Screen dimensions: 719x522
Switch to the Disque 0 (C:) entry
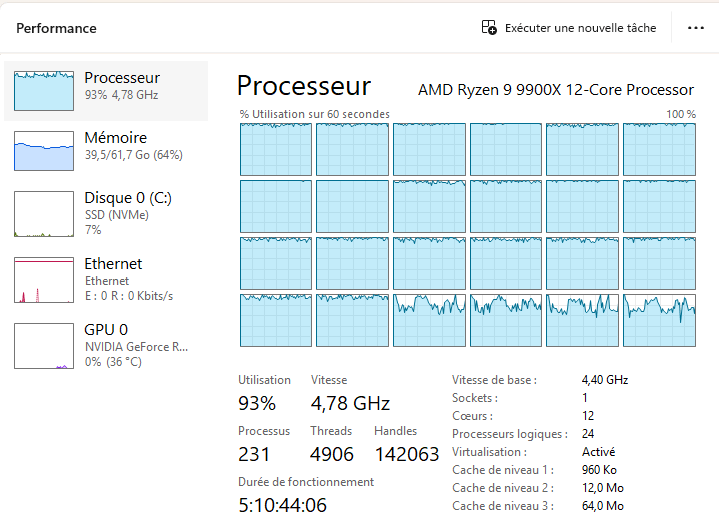click(x=125, y=198)
